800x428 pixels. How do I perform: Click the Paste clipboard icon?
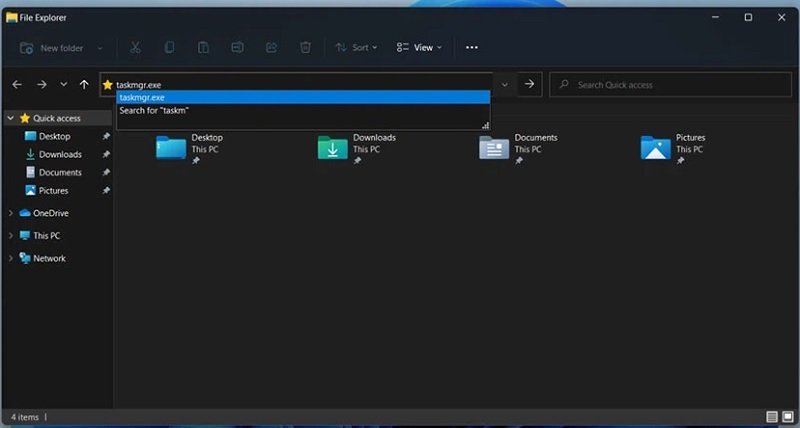point(203,47)
